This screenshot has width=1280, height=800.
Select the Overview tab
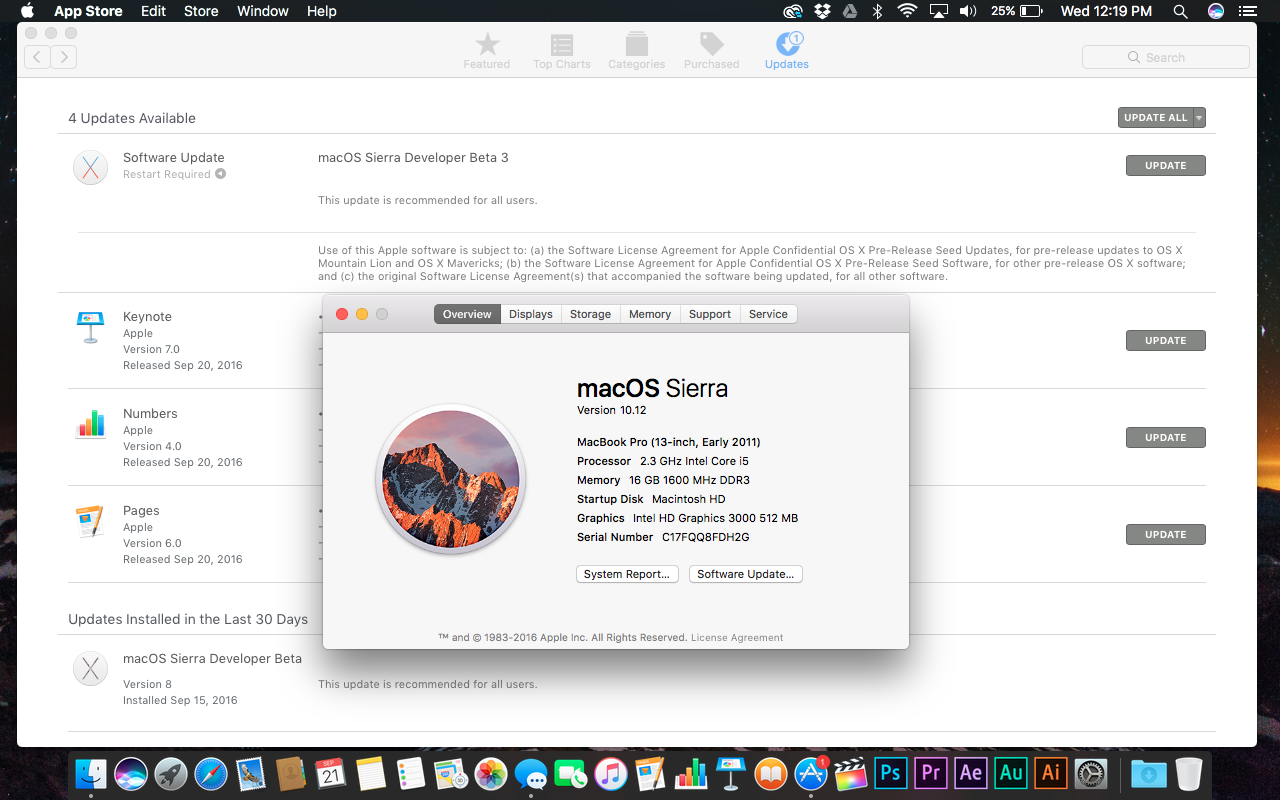click(x=467, y=314)
